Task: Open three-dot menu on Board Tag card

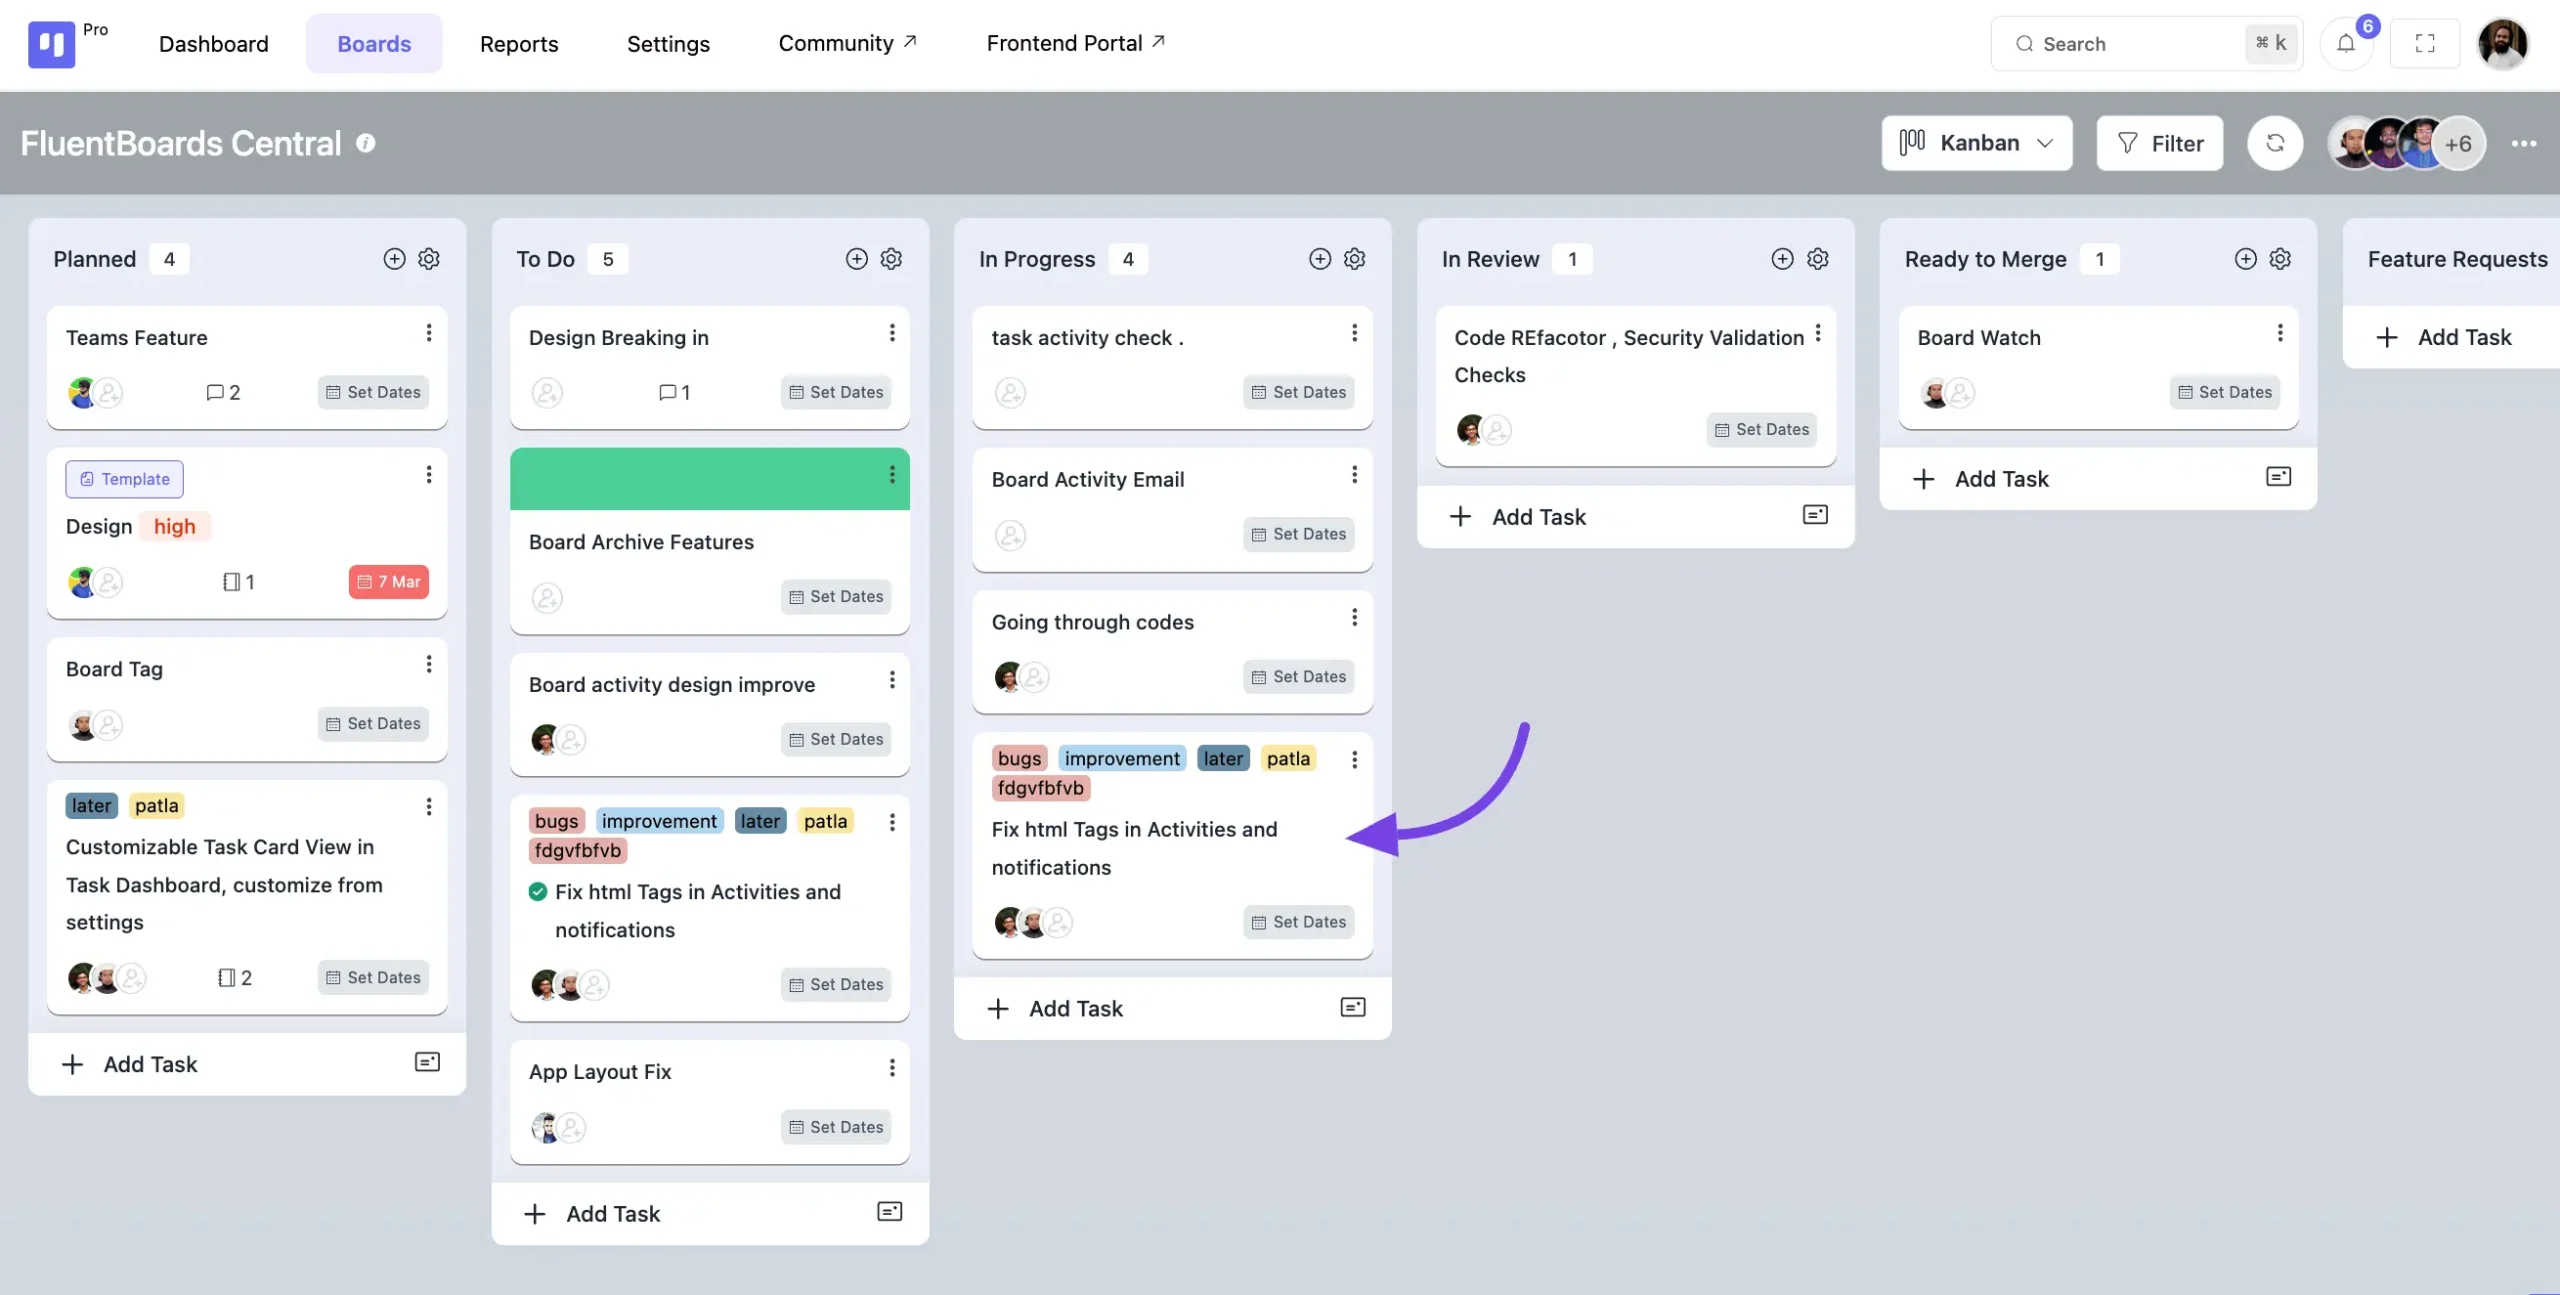Action: pyautogui.click(x=429, y=665)
